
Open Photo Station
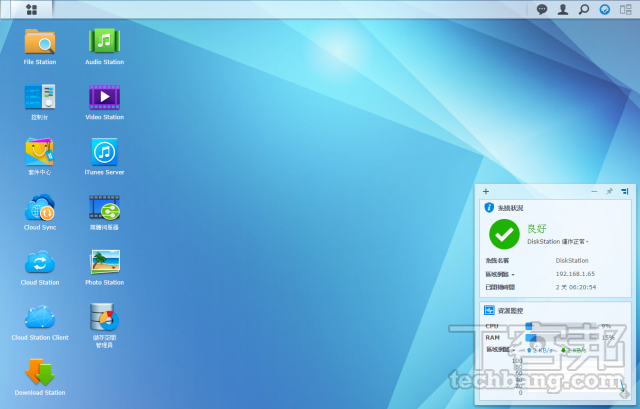(104, 263)
